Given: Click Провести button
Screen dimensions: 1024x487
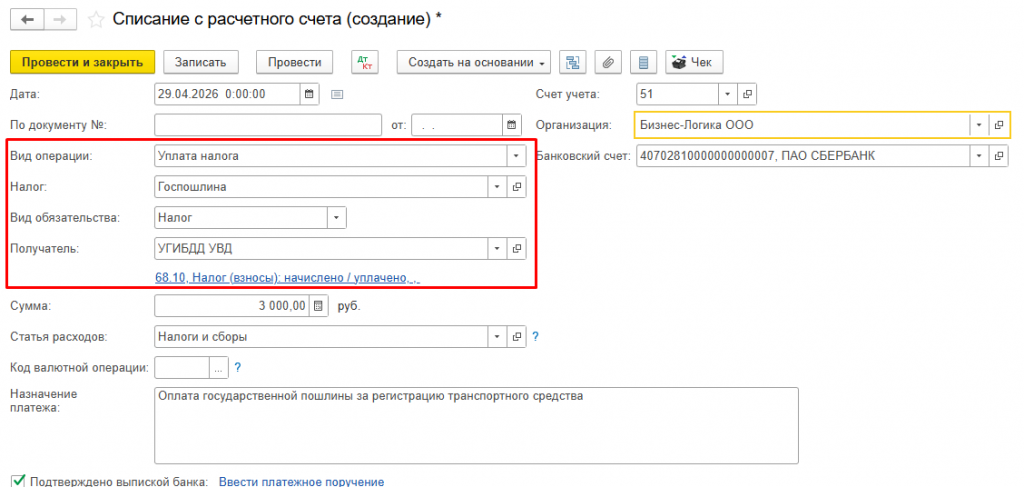Looking at the screenshot, I should 295,63.
